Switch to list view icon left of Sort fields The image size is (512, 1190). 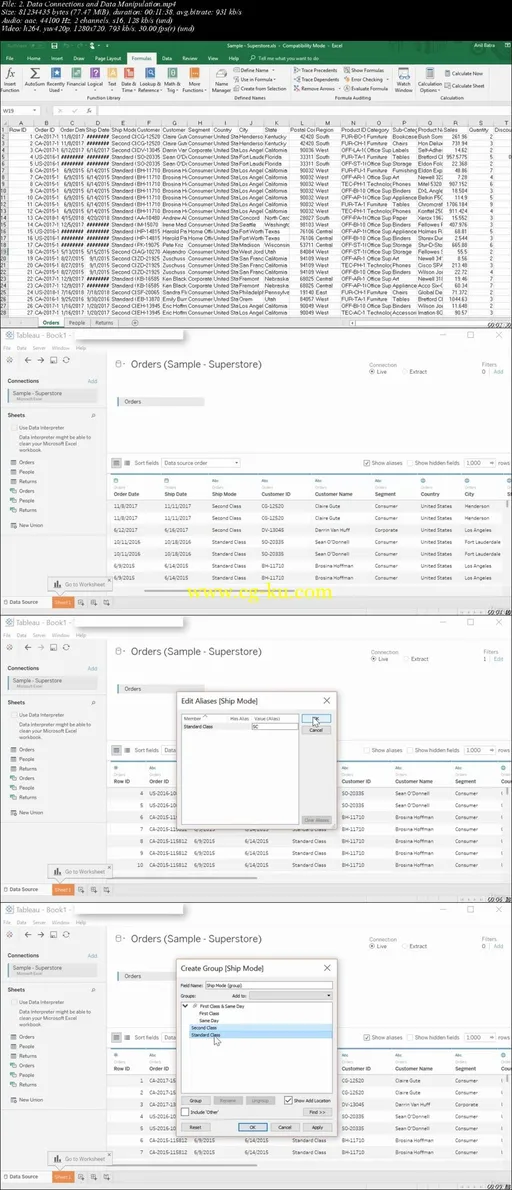coord(127,462)
